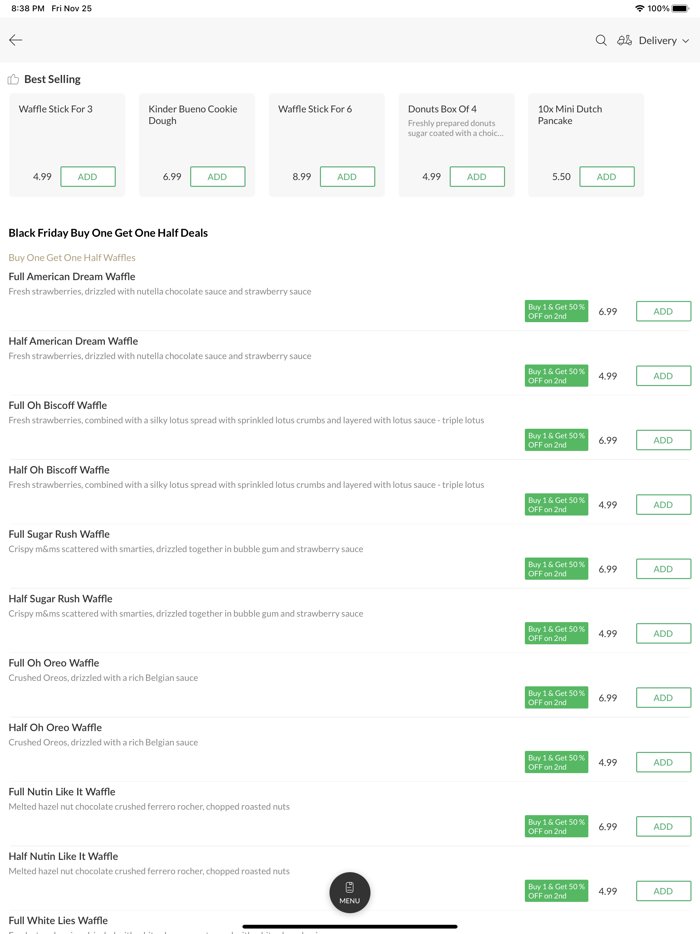This screenshot has width=700, height=934.
Task: Open Full Oh Oreo Waffle item
Action: (54, 663)
